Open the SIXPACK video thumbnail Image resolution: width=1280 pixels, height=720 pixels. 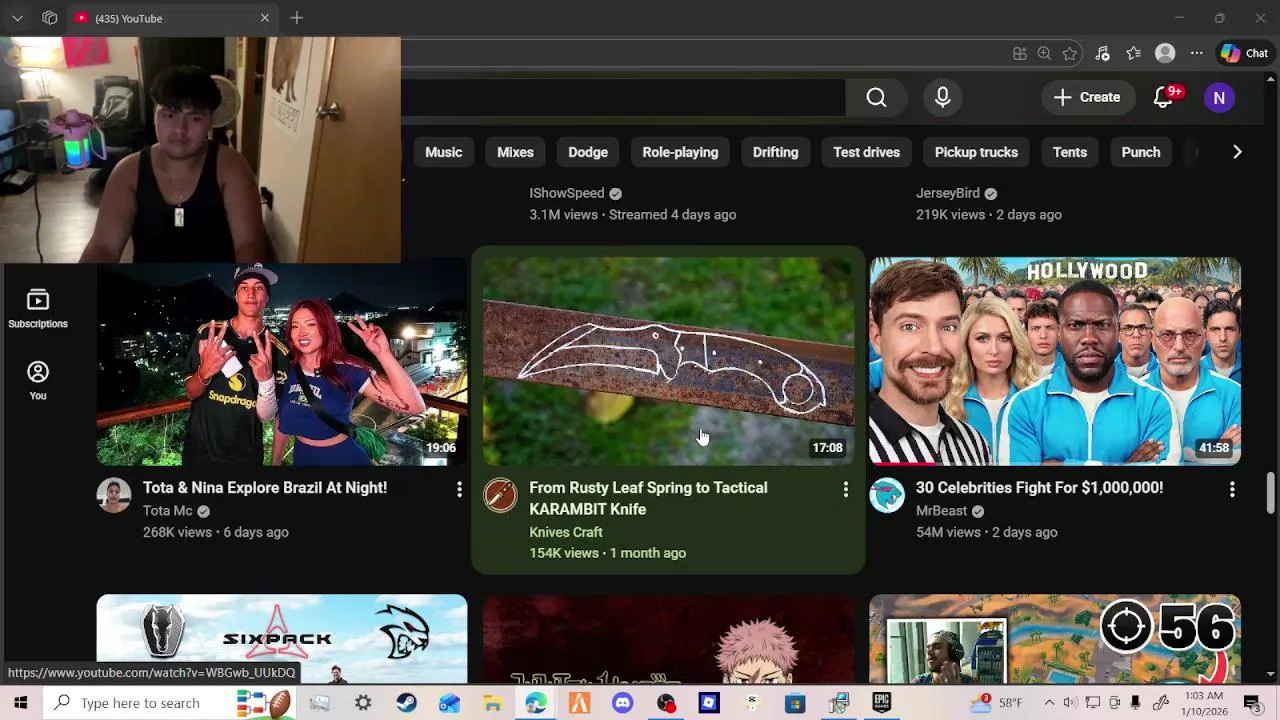pyautogui.click(x=282, y=639)
